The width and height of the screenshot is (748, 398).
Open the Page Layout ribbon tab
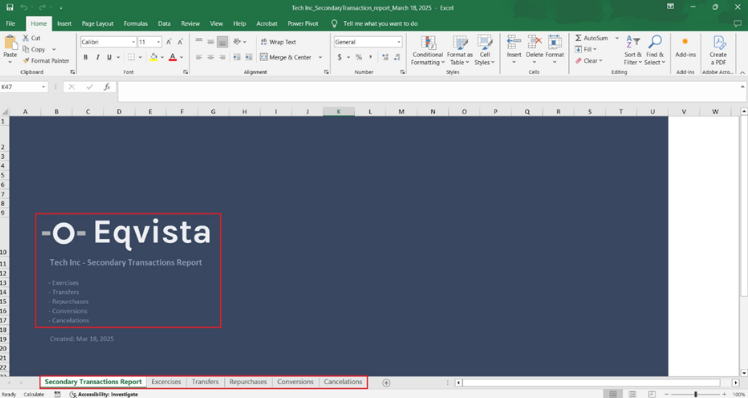(97, 23)
